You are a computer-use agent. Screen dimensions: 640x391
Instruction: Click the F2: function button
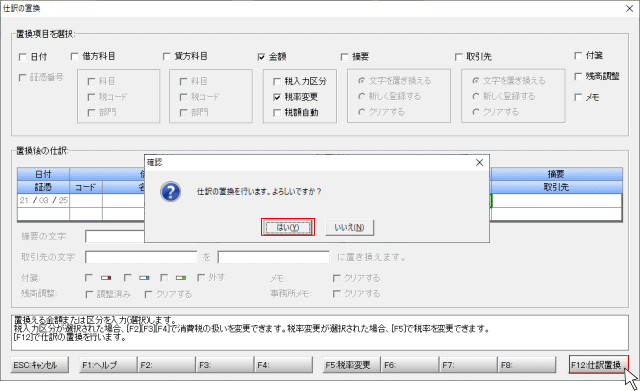[x=167, y=365]
